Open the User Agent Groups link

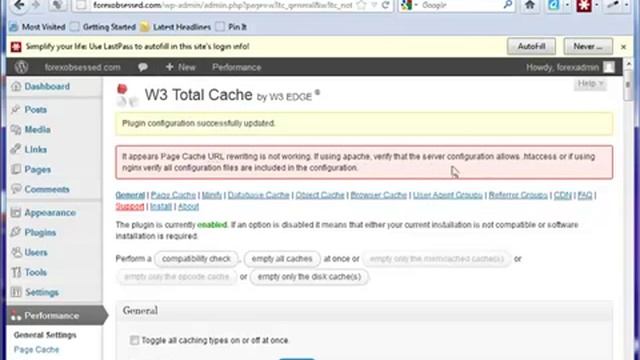point(447,195)
